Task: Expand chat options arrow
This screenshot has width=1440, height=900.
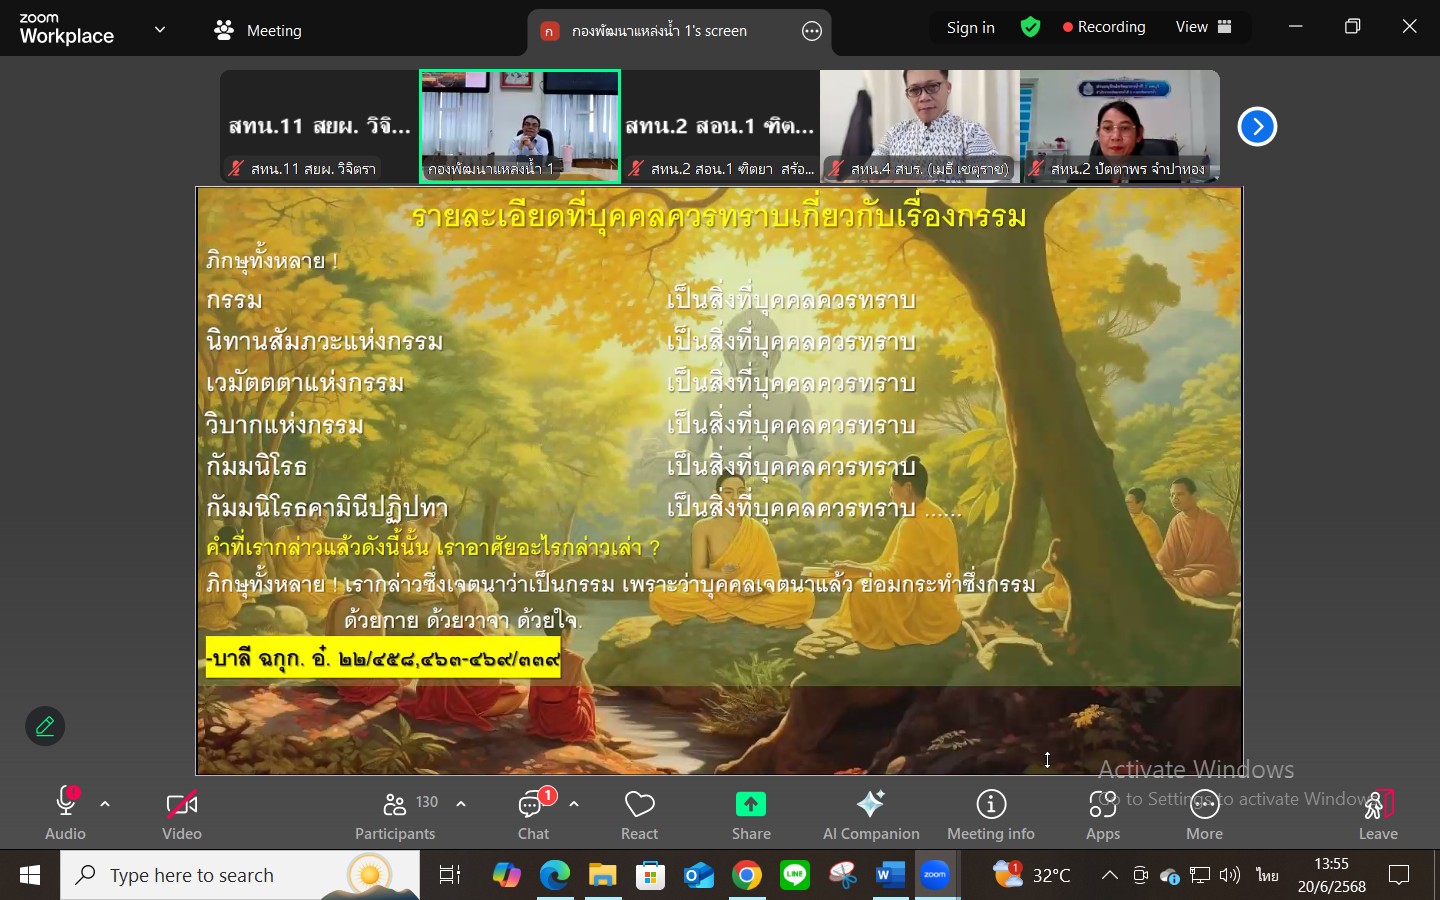Action: (x=574, y=804)
